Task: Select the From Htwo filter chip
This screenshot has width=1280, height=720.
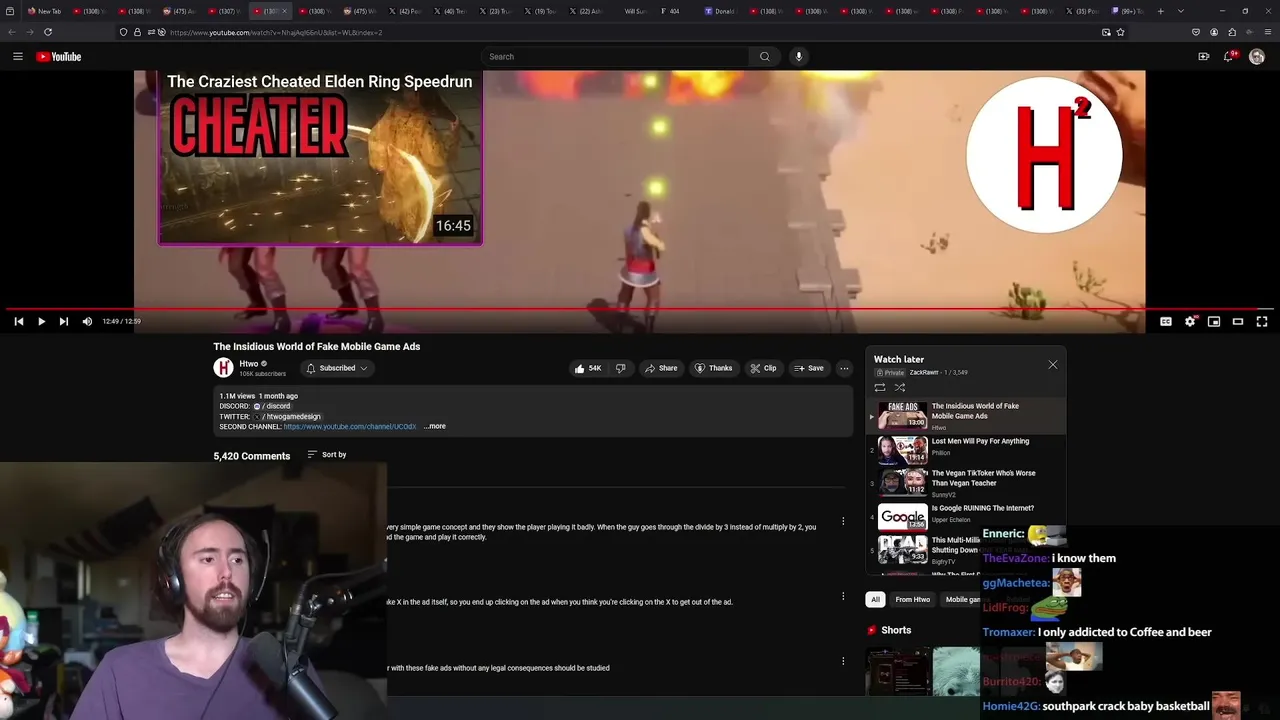Action: pos(913,600)
